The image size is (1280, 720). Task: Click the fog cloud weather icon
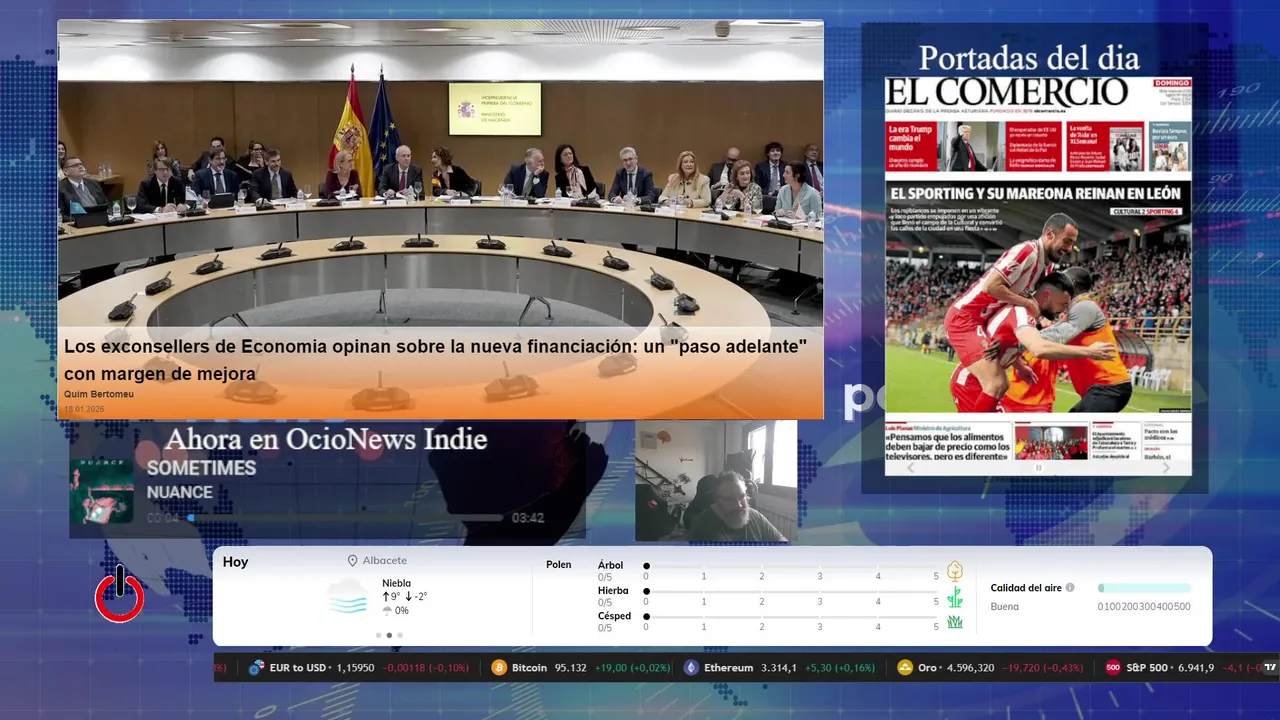348,596
